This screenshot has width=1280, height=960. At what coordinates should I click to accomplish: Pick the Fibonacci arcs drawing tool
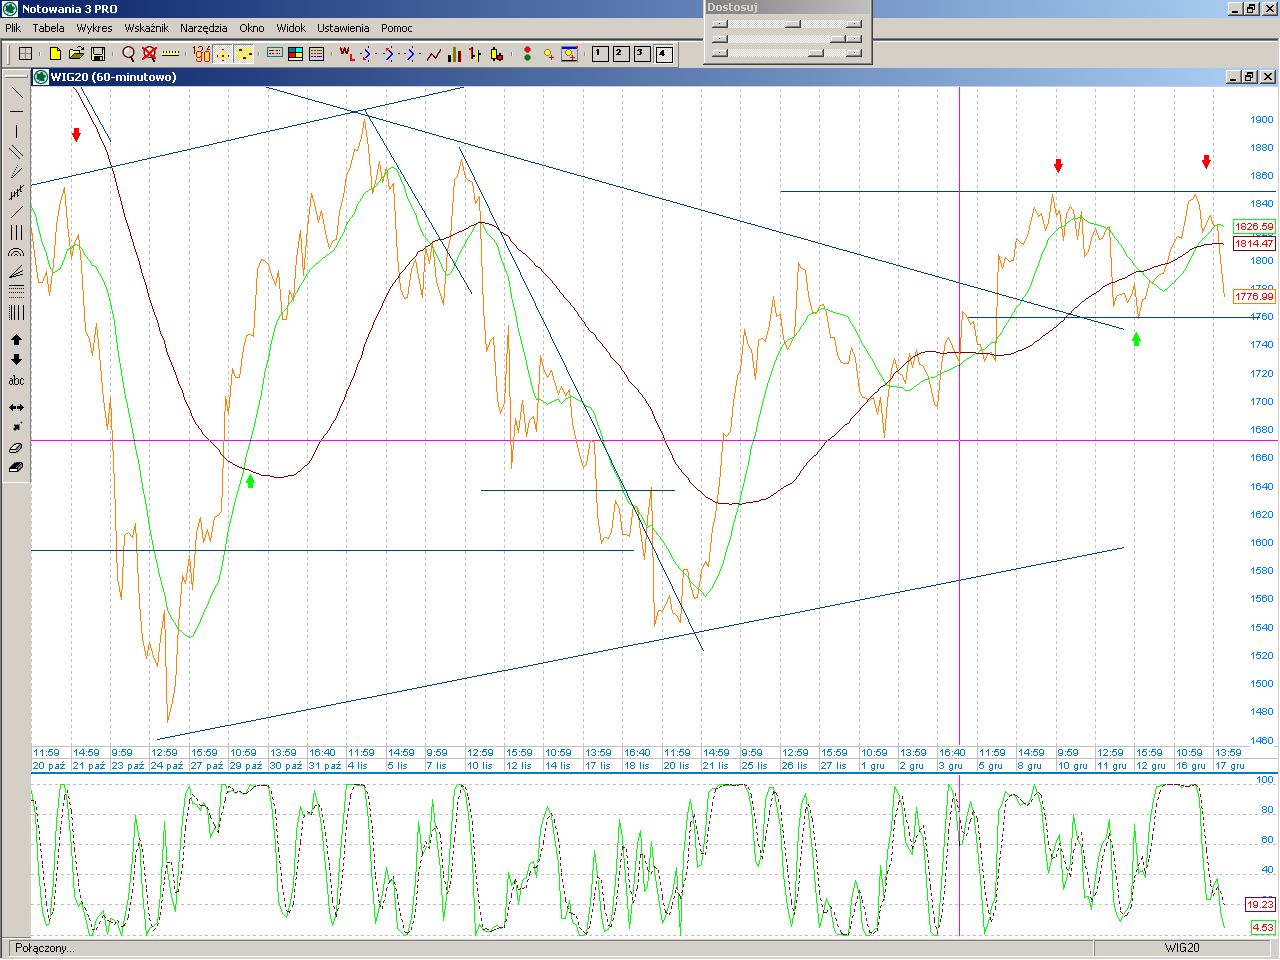(16, 253)
